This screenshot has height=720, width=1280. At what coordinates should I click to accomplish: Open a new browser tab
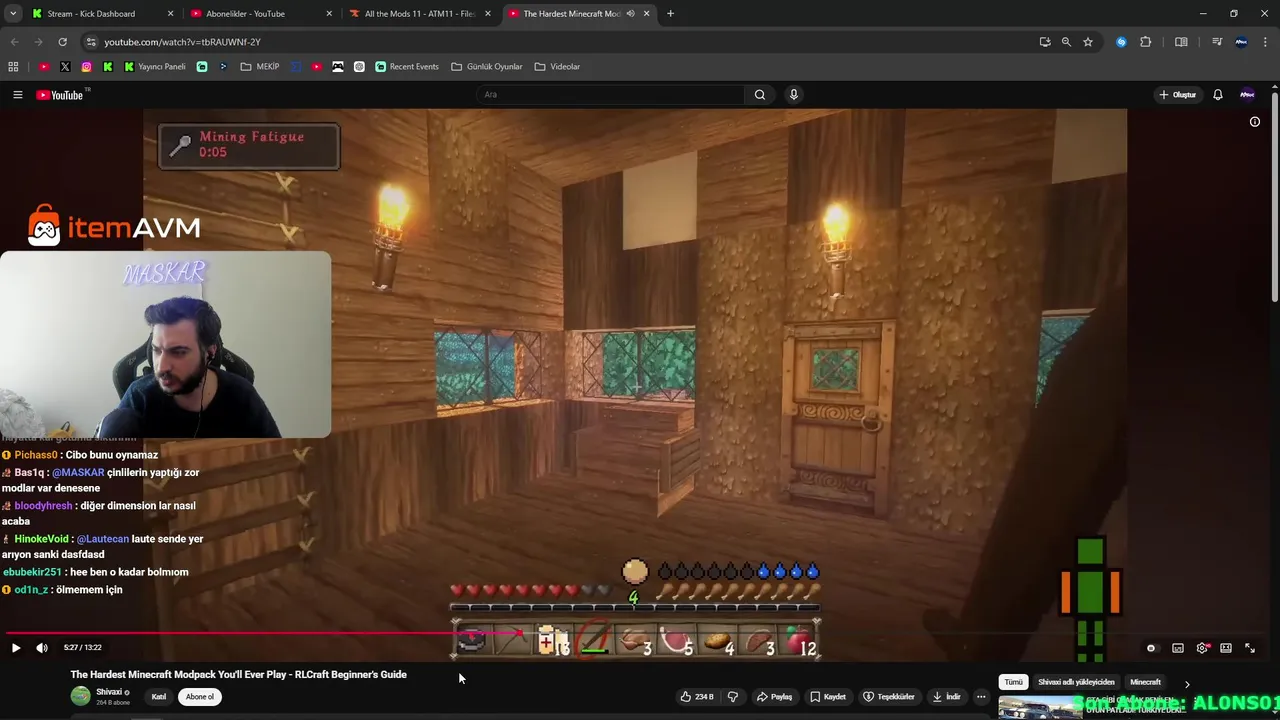tap(670, 14)
